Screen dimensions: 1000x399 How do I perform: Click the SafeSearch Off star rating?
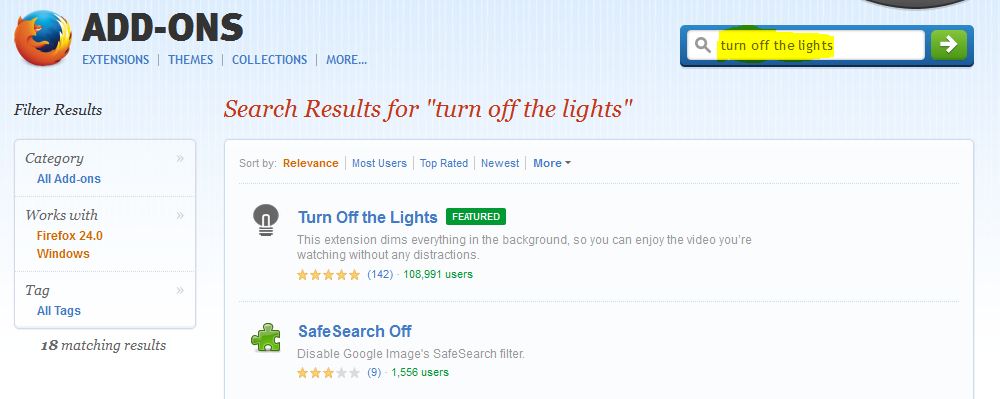tap(328, 373)
